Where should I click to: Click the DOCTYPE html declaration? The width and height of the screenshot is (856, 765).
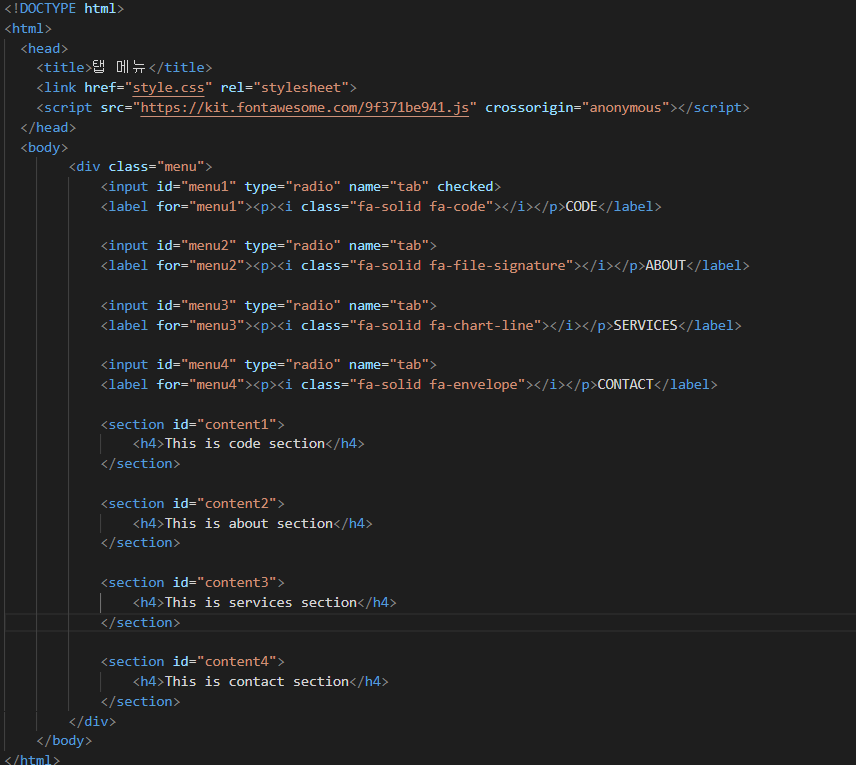click(64, 9)
